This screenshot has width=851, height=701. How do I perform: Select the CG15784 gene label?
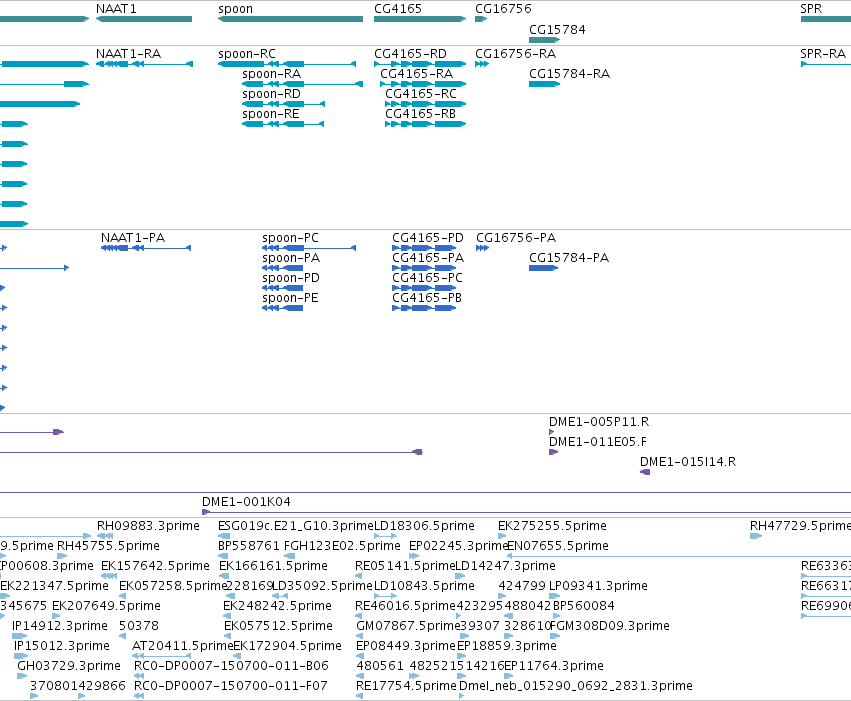click(557, 30)
